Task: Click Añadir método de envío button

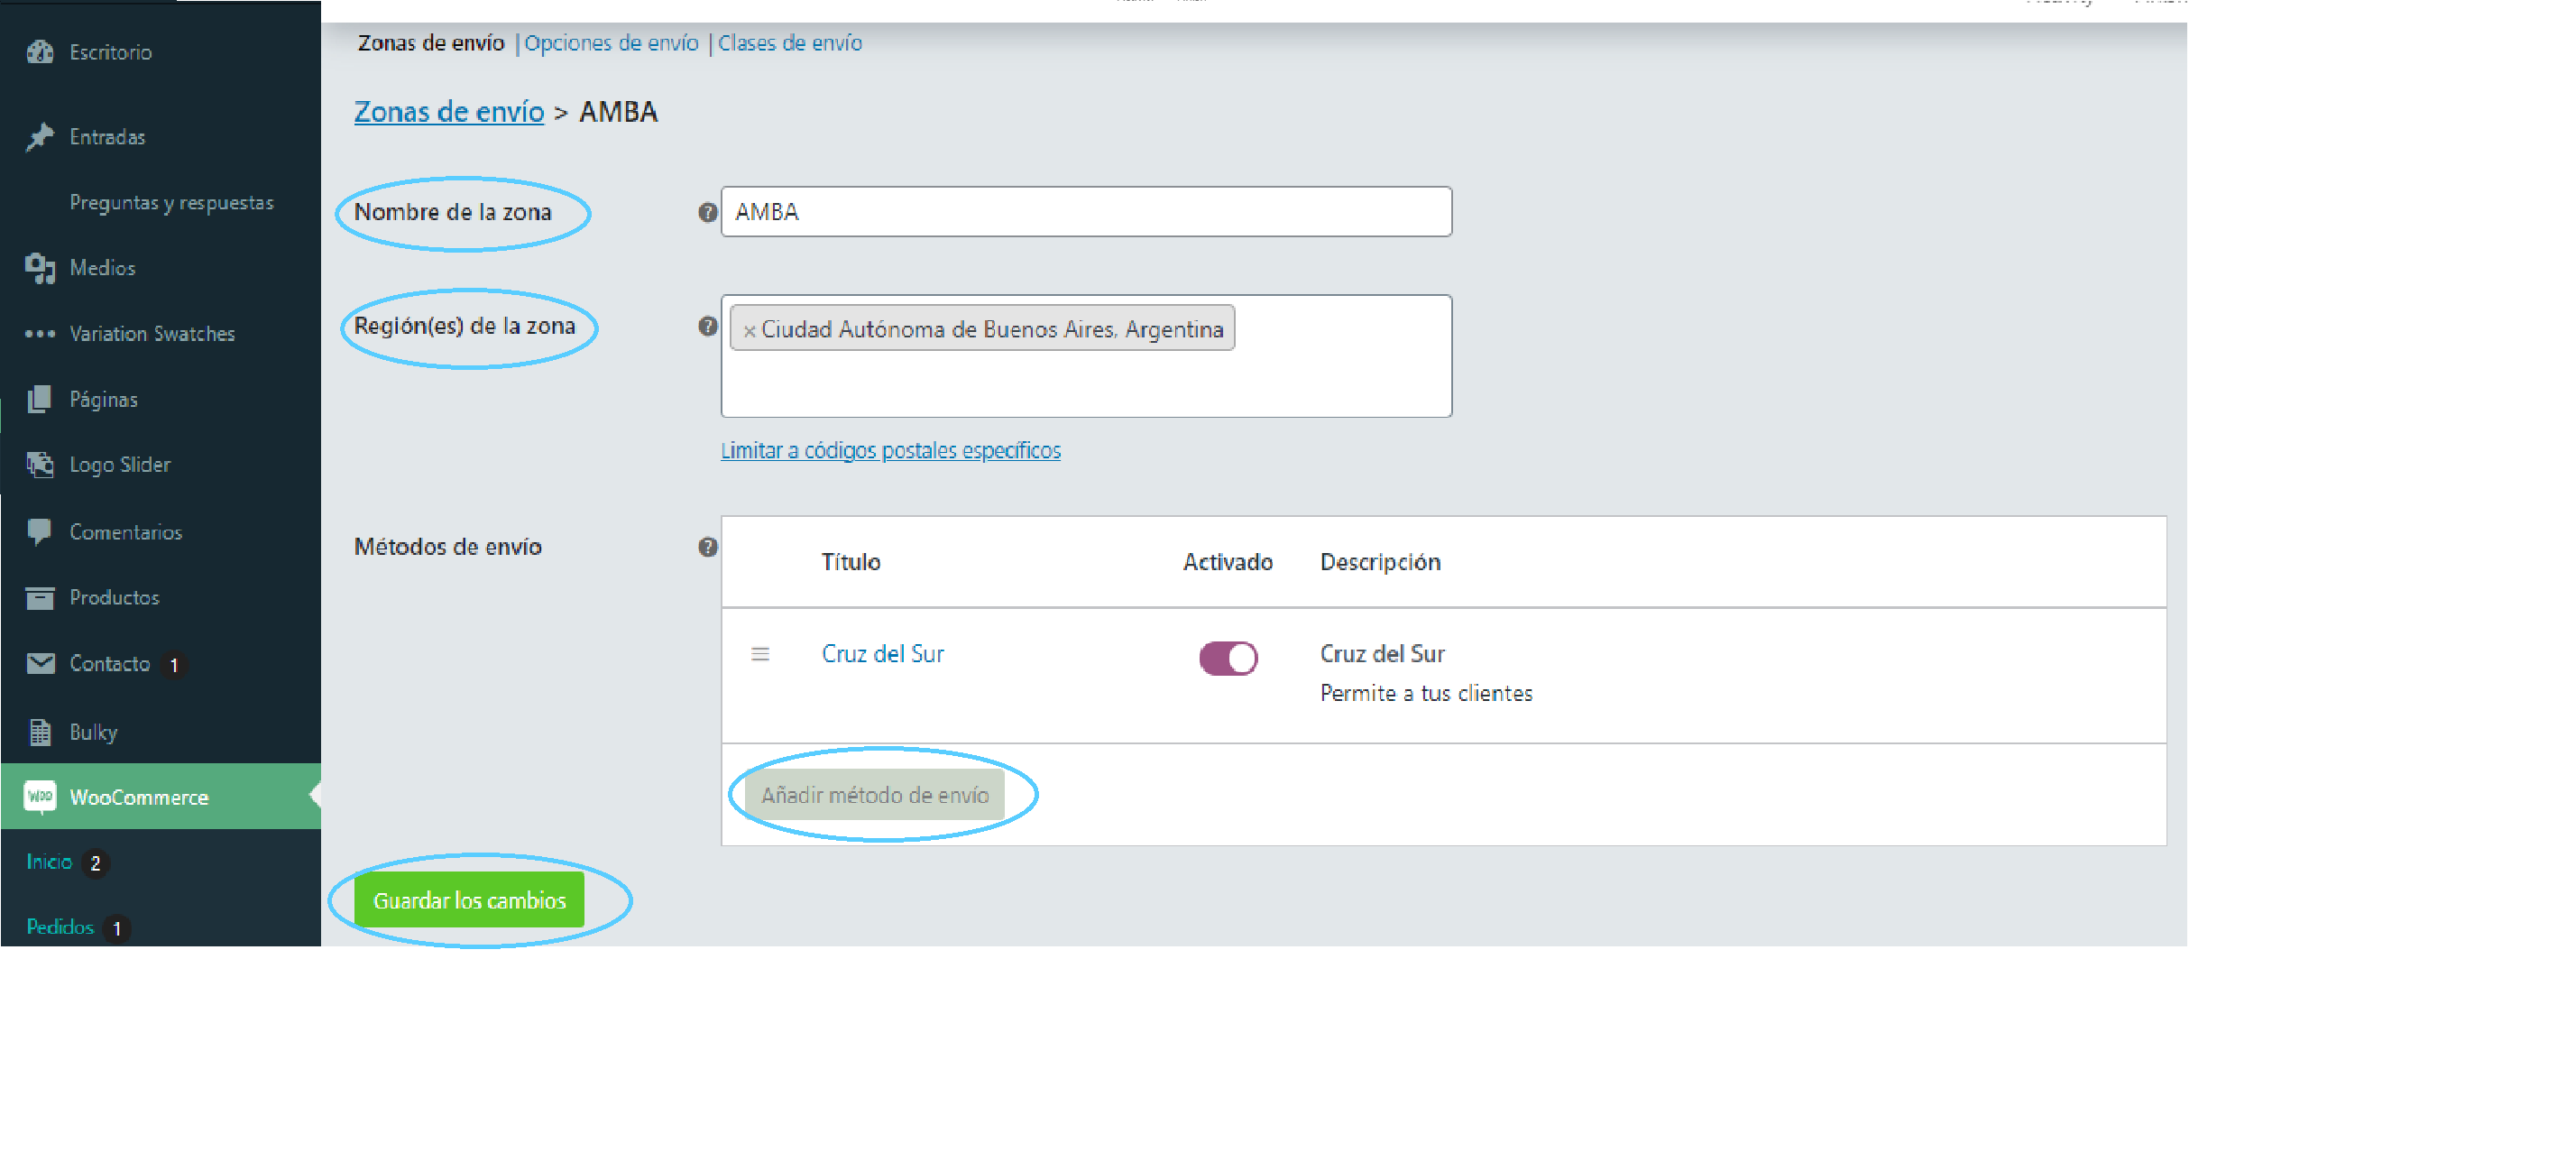Action: tap(874, 795)
